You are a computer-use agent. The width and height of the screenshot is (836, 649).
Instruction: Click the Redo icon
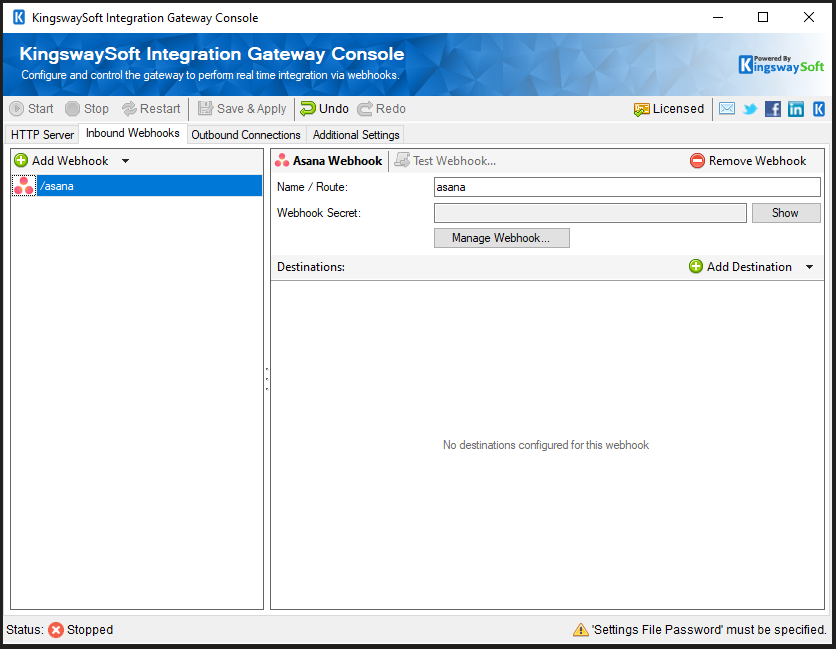[379, 109]
